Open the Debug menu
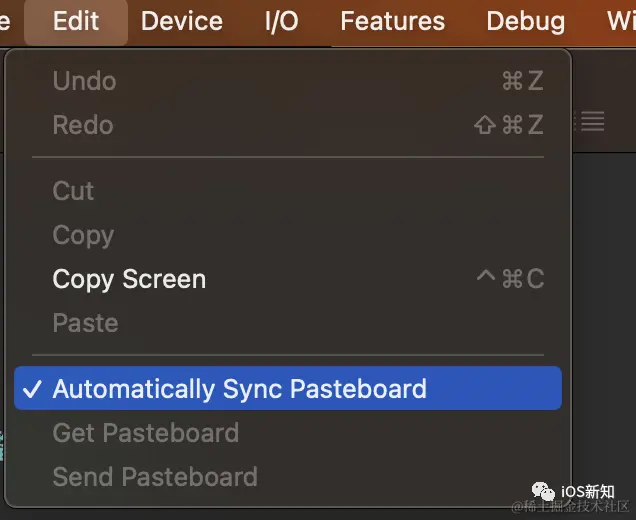 pyautogui.click(x=525, y=21)
